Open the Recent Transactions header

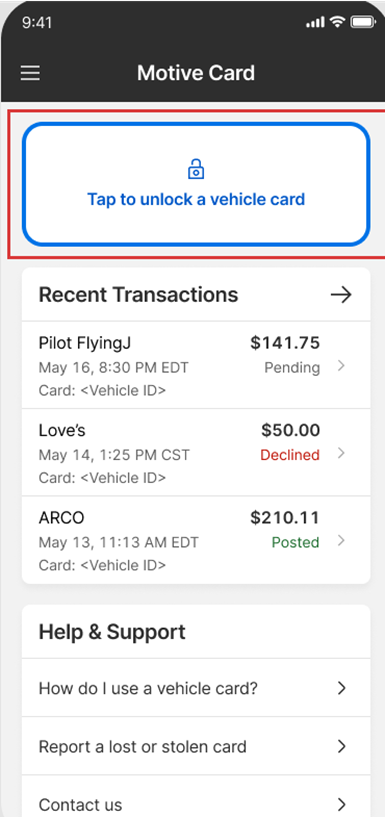[x=196, y=295]
